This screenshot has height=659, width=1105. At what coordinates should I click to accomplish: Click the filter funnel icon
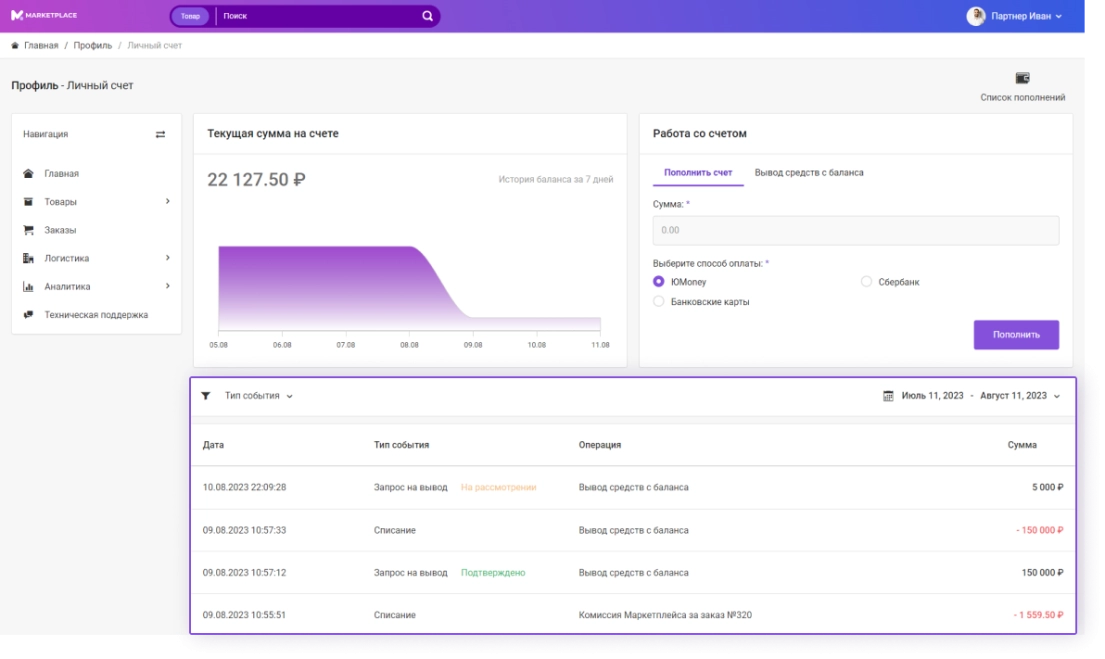click(206, 396)
